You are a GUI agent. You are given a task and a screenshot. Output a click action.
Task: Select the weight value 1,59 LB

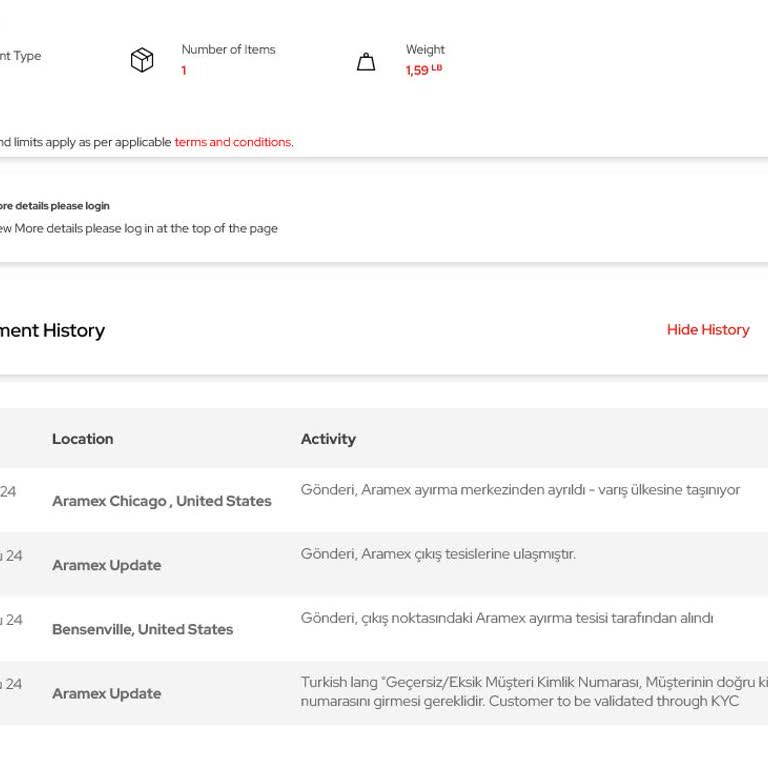(x=424, y=70)
